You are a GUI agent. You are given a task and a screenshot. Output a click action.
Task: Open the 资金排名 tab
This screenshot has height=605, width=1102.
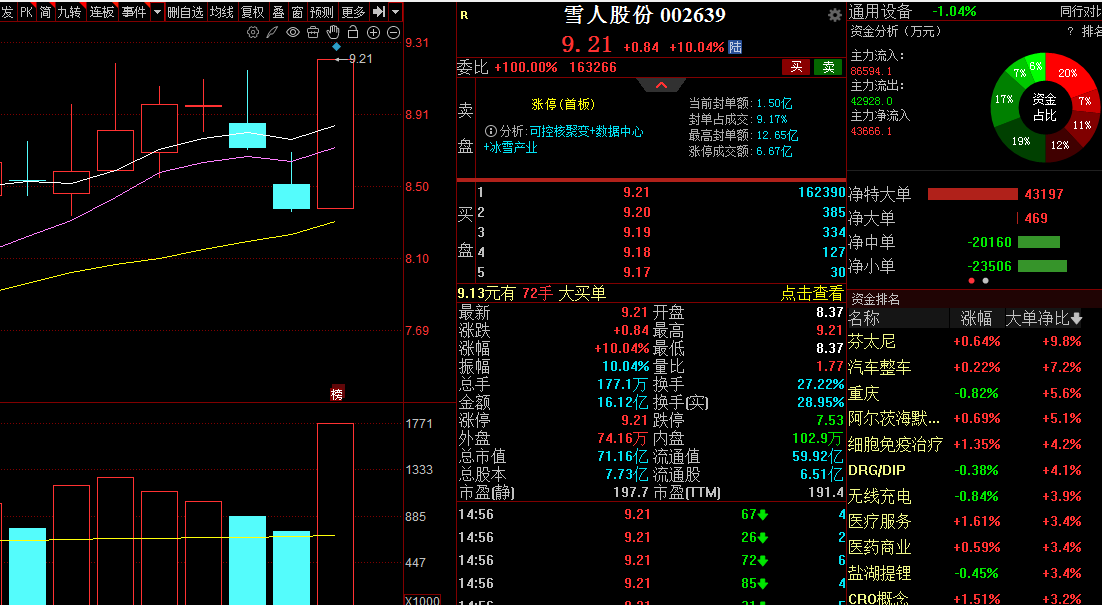pyautogui.click(x=875, y=299)
